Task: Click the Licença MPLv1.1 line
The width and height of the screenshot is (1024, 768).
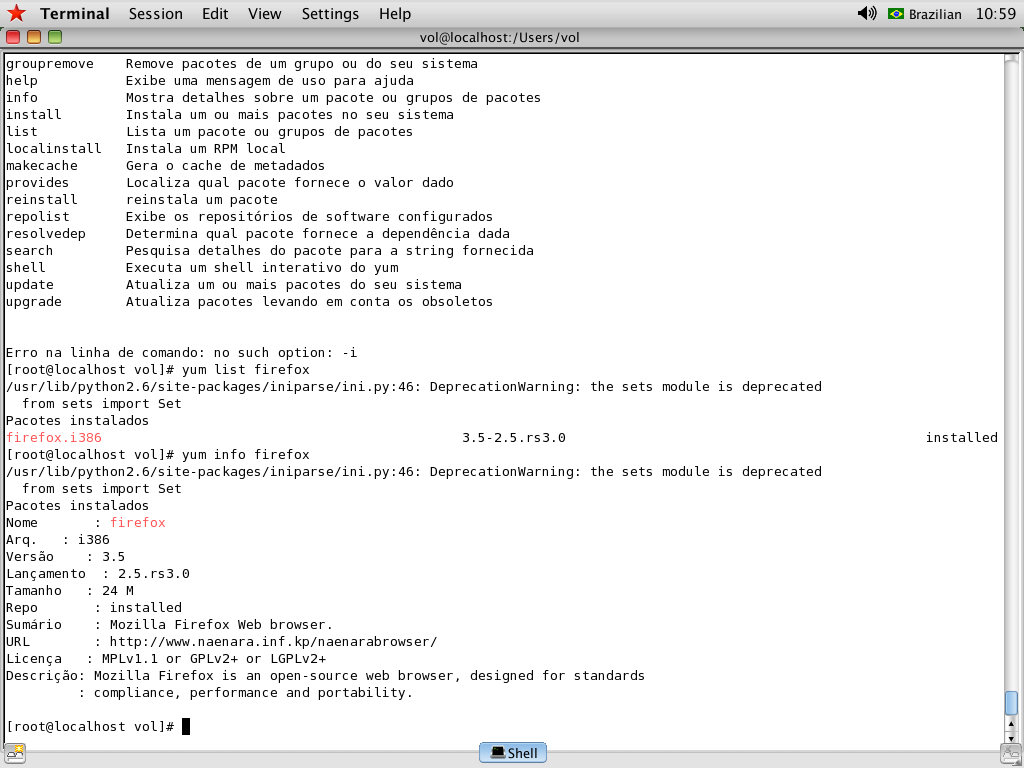Action: pyautogui.click(x=166, y=658)
